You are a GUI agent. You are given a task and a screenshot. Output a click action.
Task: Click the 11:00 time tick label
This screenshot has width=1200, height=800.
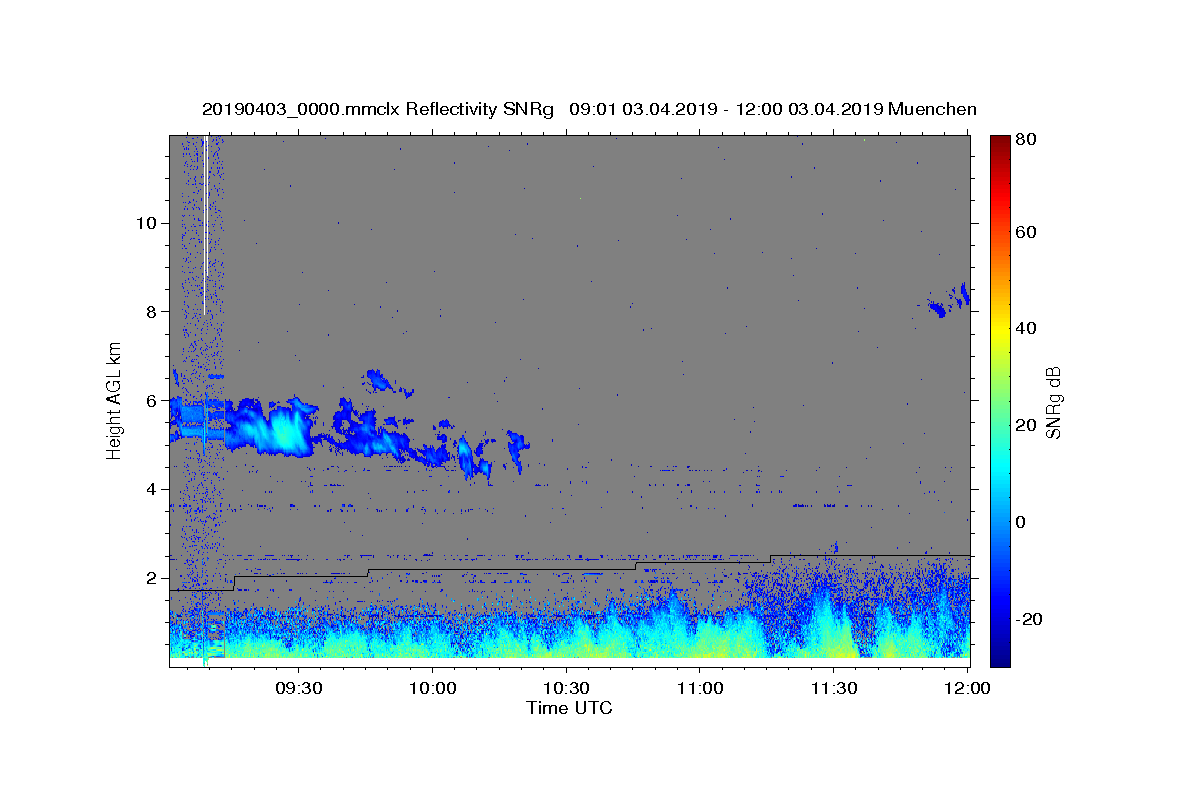coord(700,688)
